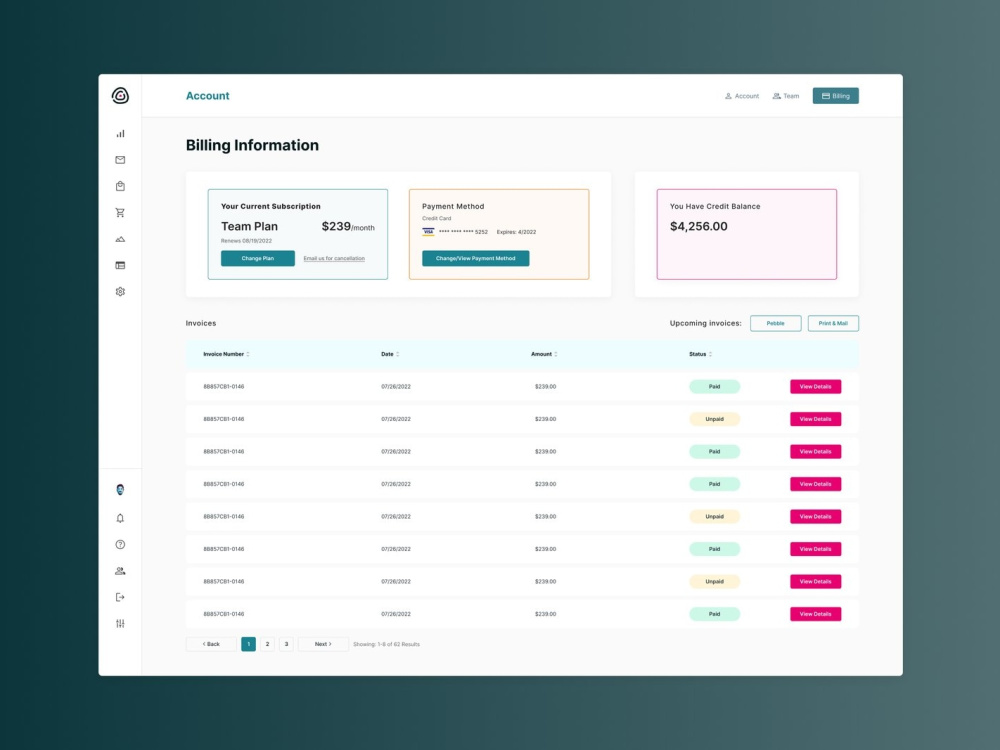The height and width of the screenshot is (750, 1000).
Task: Open the help question mark icon
Action: point(120,544)
